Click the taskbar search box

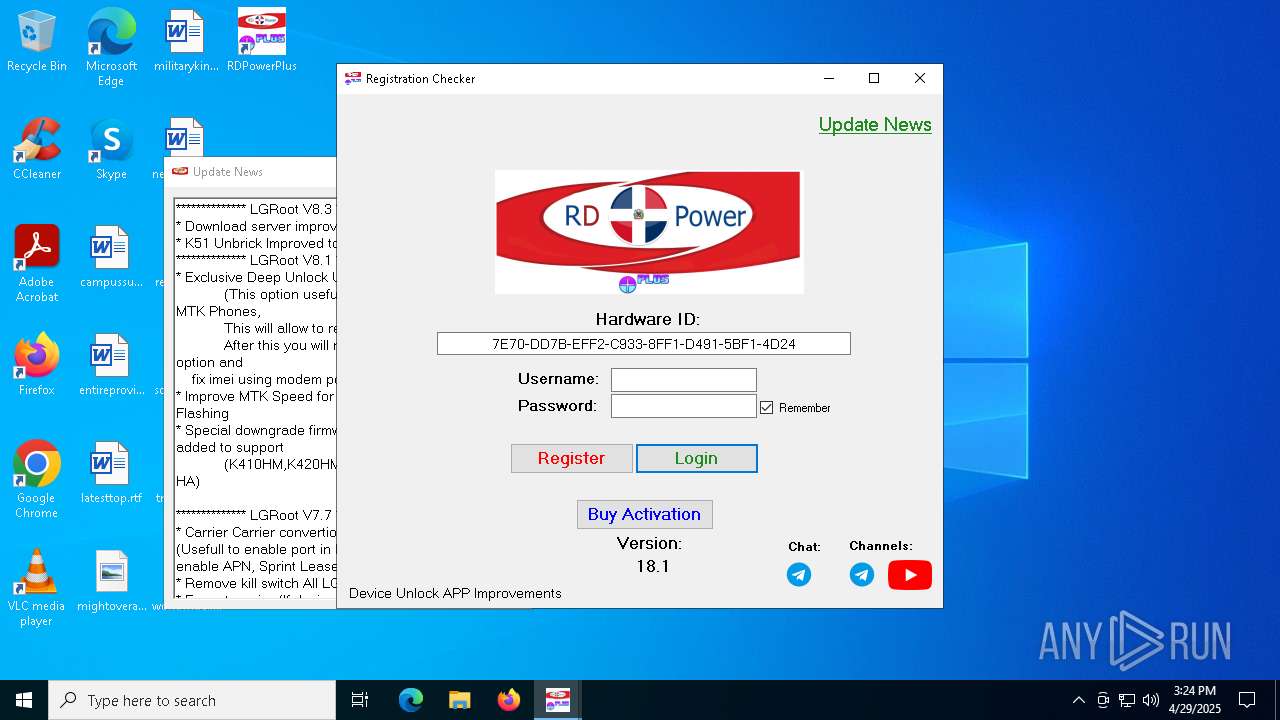pyautogui.click(x=192, y=700)
